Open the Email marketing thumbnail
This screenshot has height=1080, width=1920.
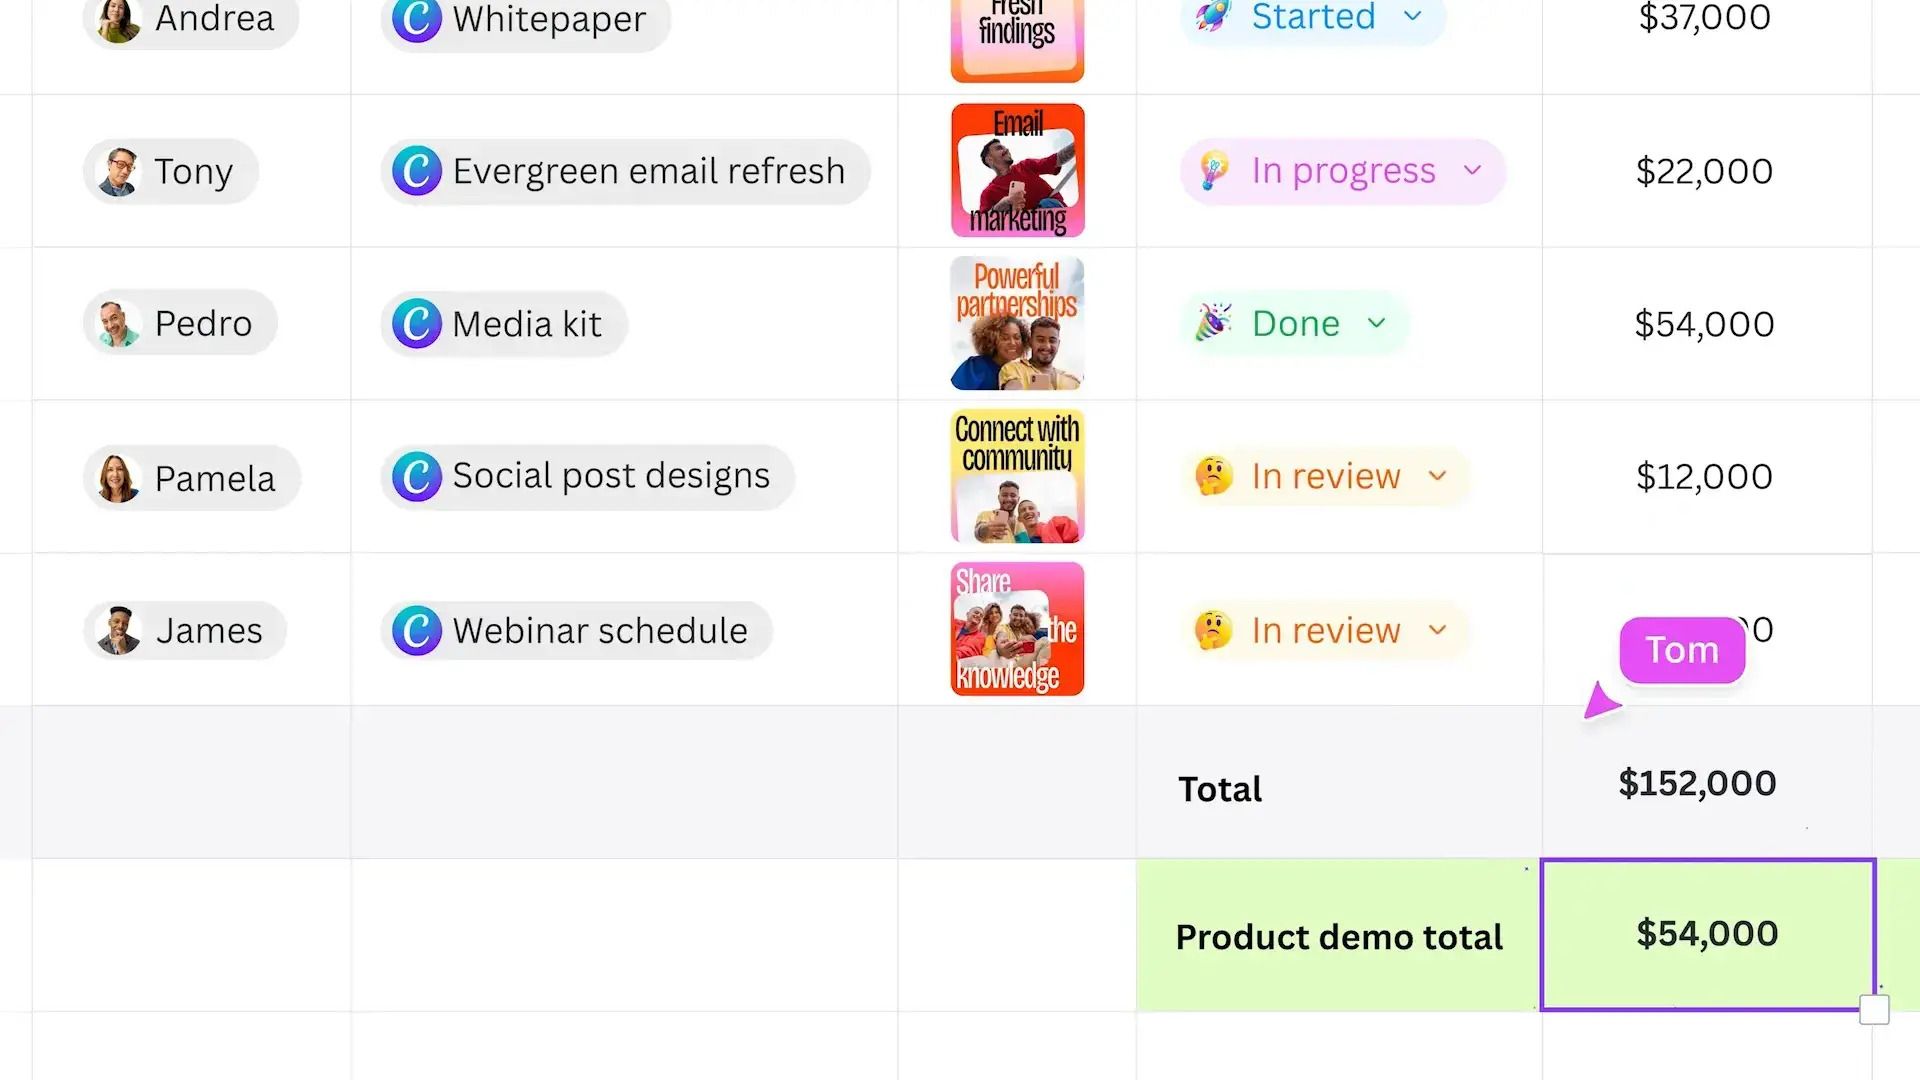tap(1017, 170)
